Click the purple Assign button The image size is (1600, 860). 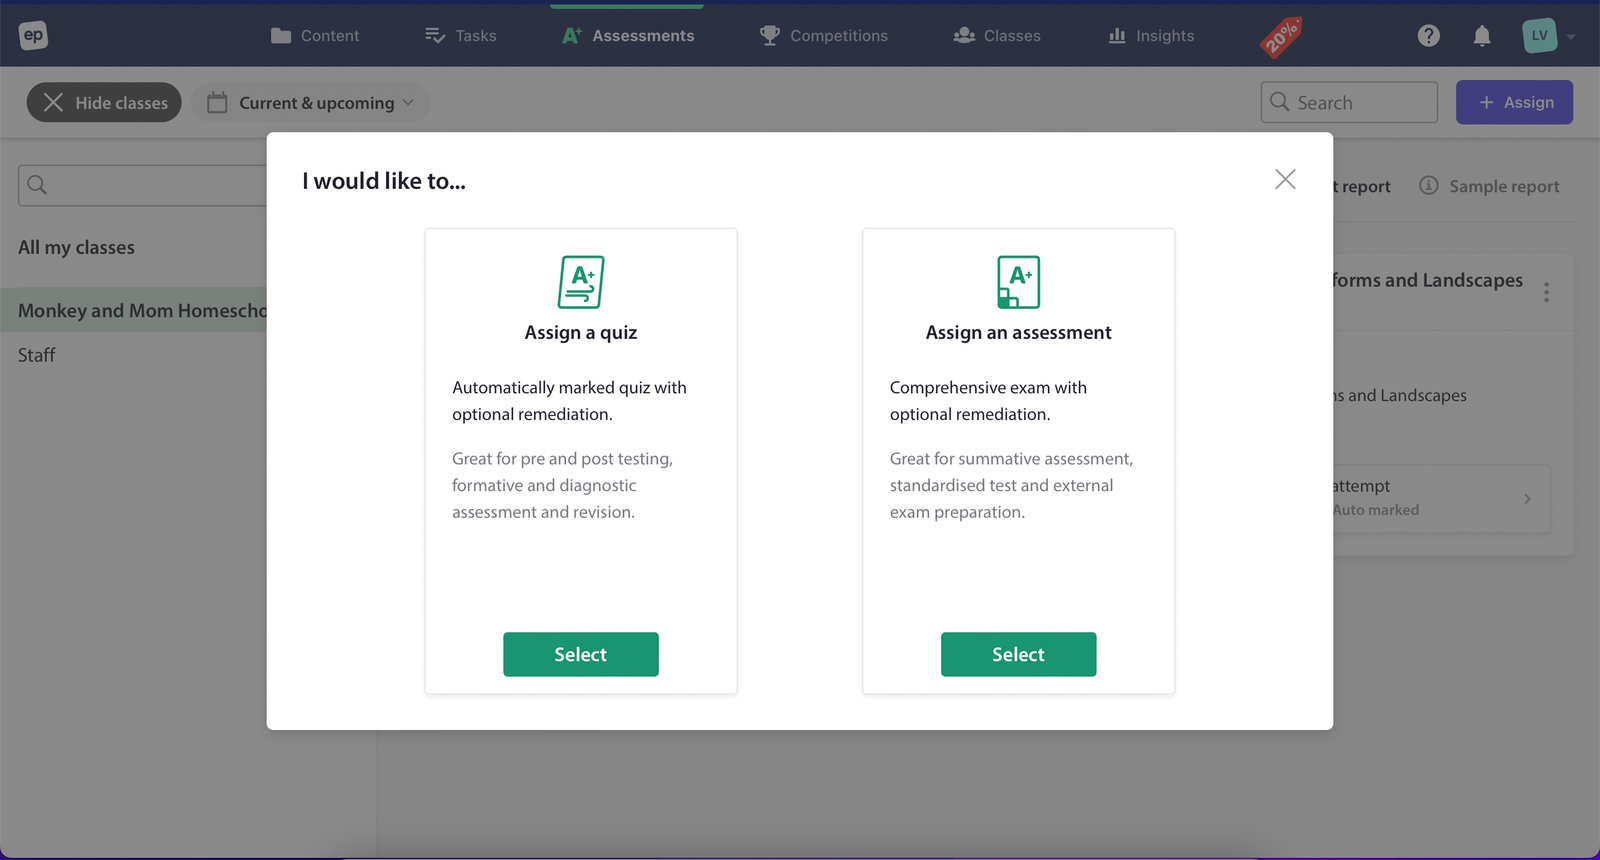pos(1514,102)
